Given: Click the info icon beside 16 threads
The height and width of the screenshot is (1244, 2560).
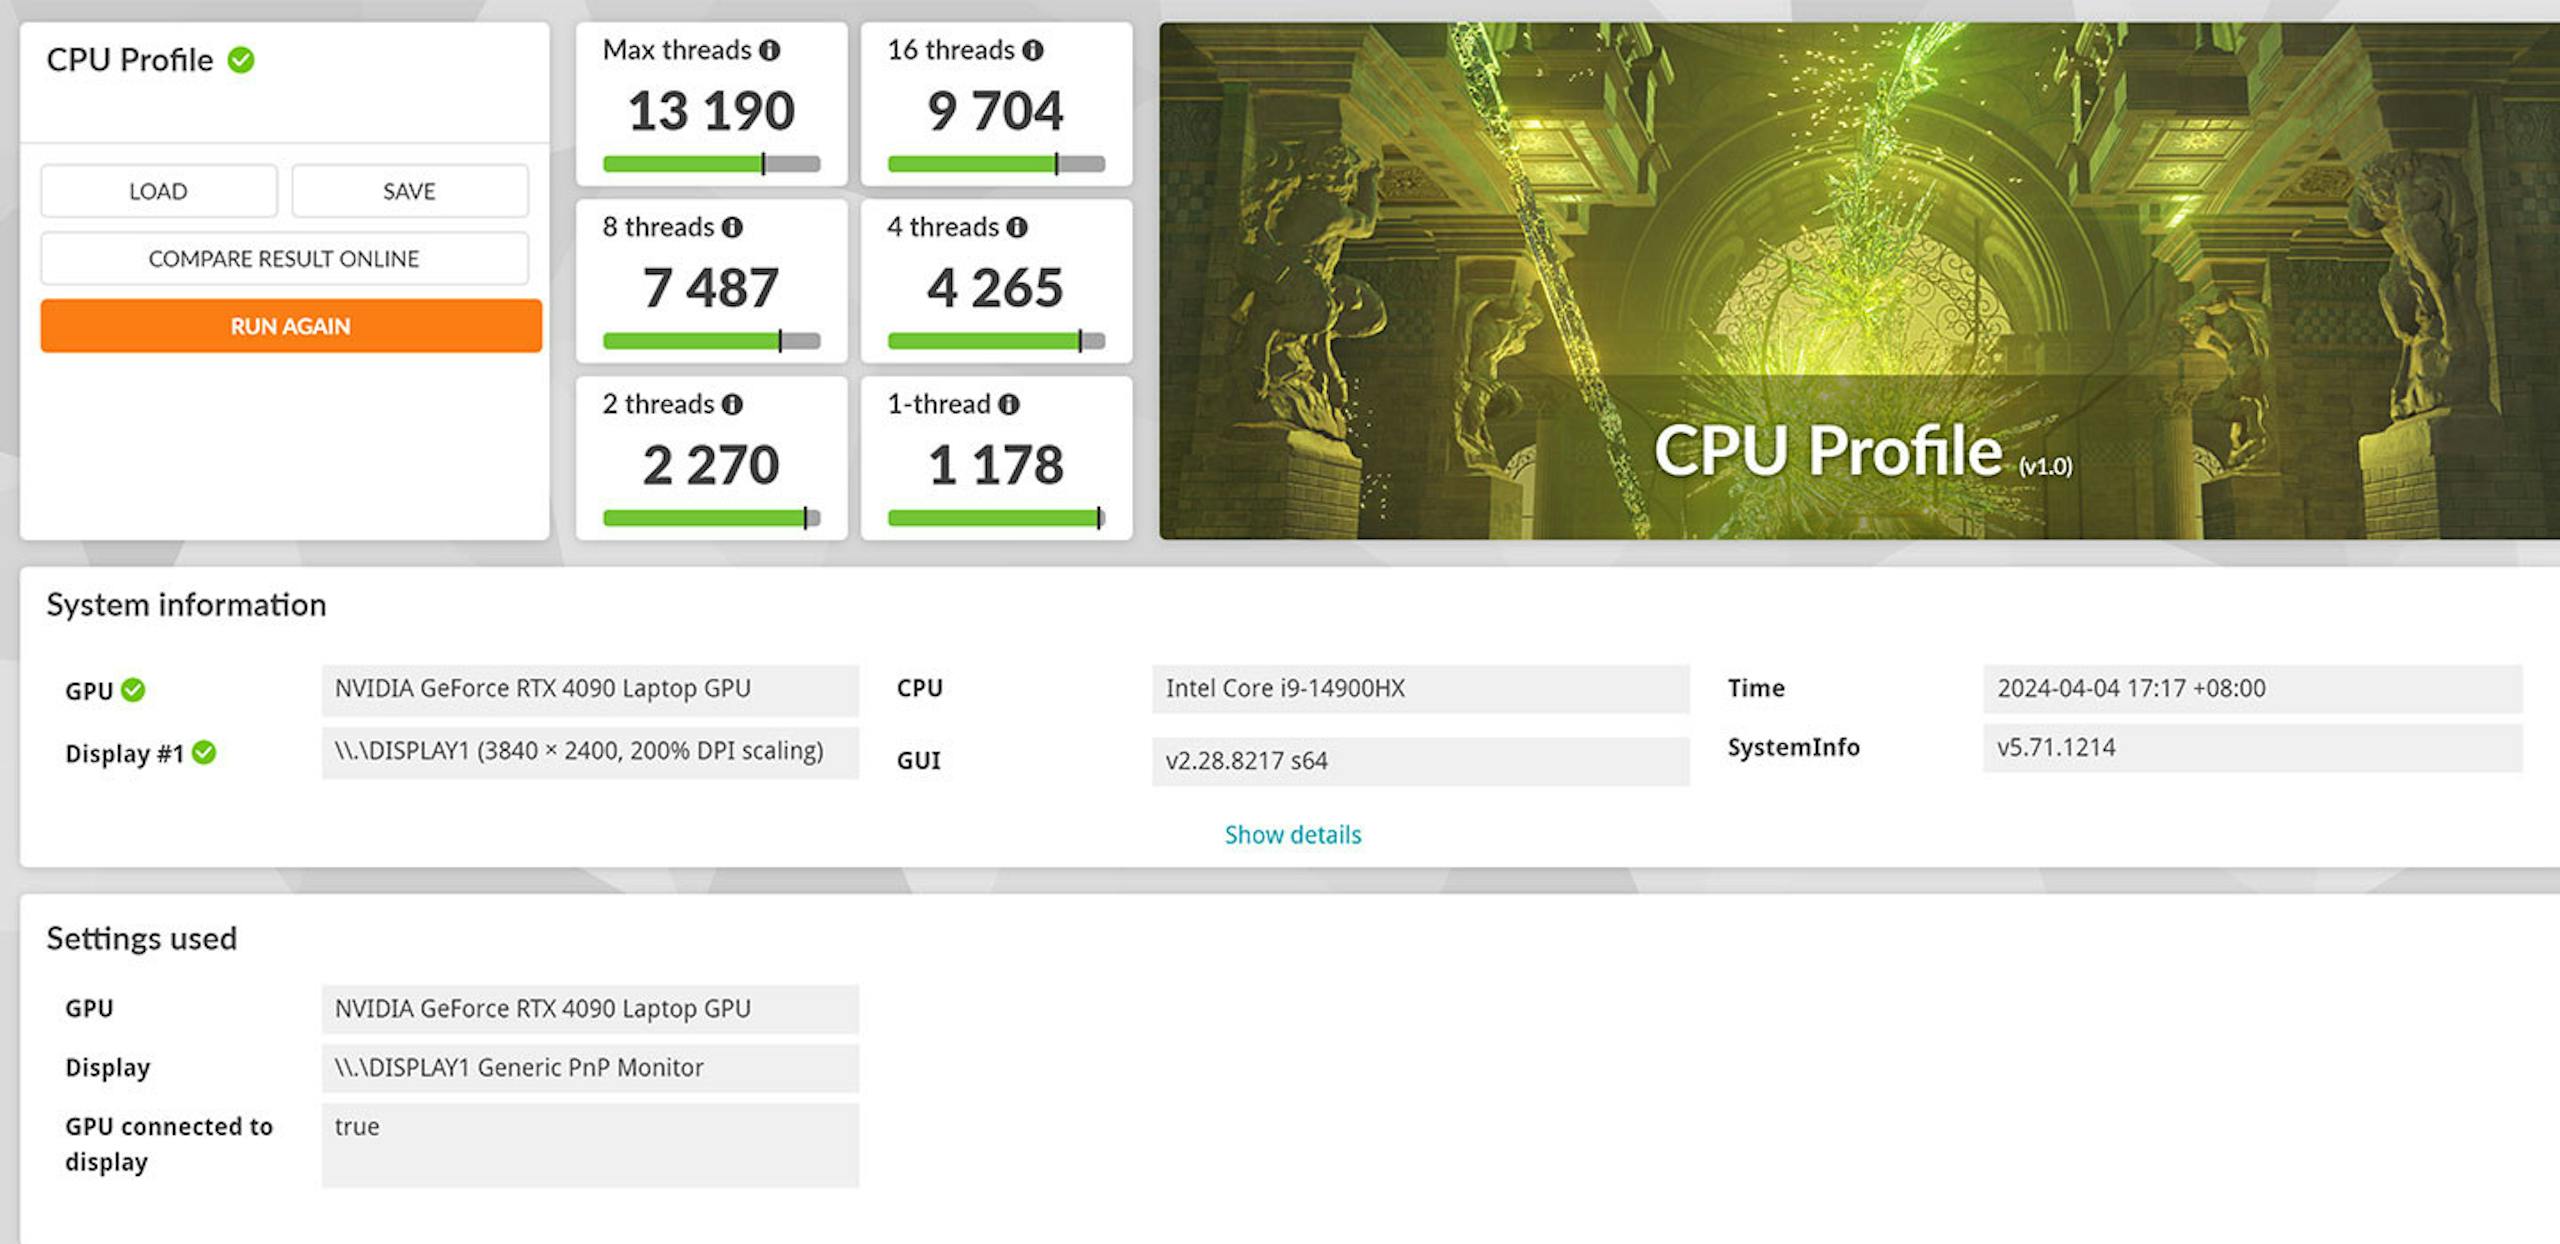Looking at the screenshot, I should (1033, 50).
